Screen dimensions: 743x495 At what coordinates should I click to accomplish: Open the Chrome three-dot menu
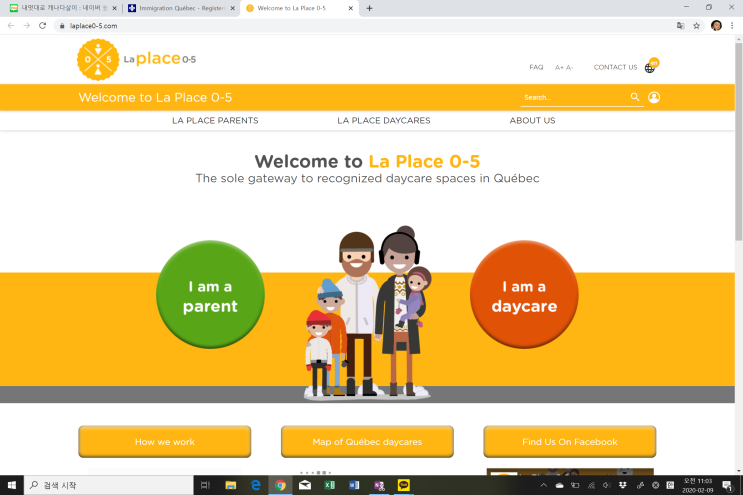point(732,26)
